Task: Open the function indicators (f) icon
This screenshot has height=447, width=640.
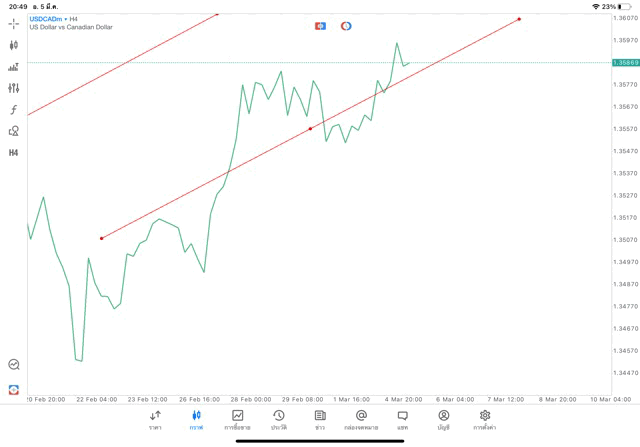Action: tap(13, 110)
